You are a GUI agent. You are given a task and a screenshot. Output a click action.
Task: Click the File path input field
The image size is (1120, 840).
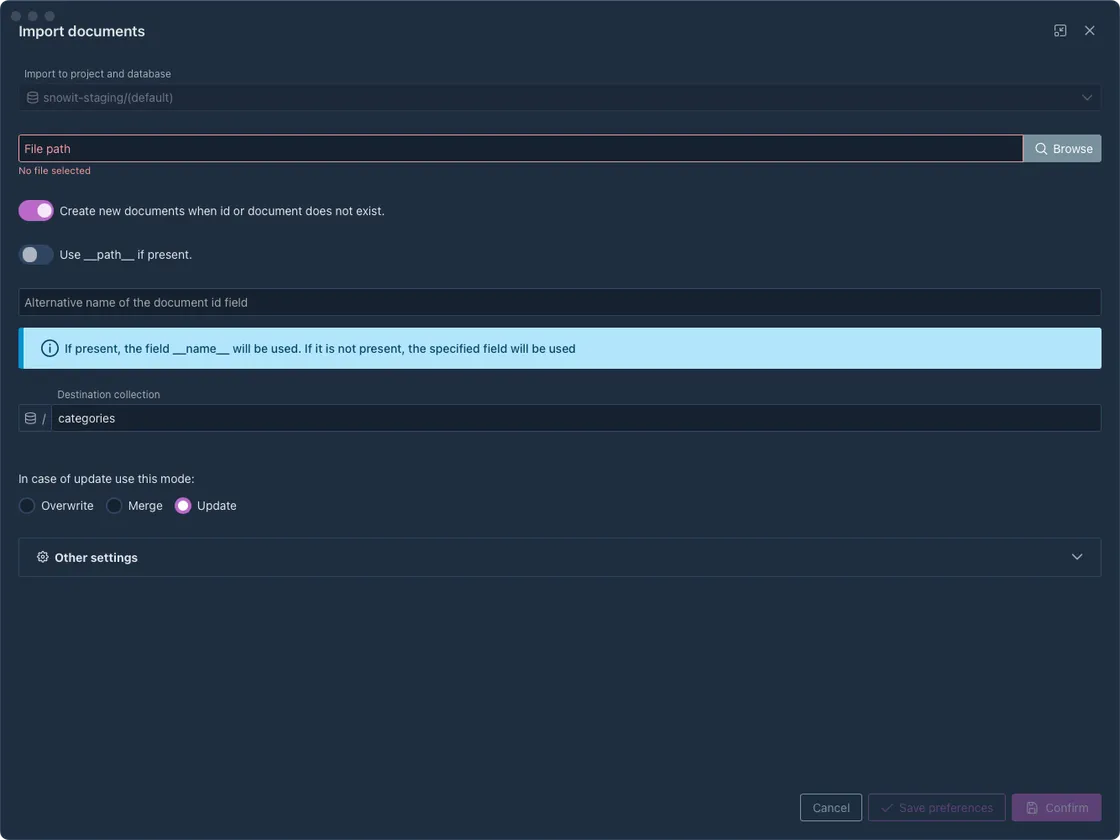coord(521,149)
